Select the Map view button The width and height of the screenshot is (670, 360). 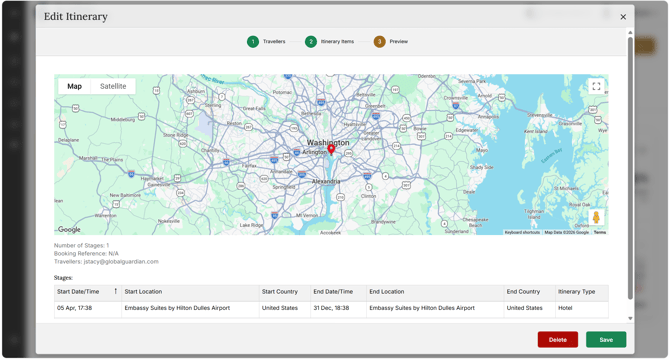74,86
